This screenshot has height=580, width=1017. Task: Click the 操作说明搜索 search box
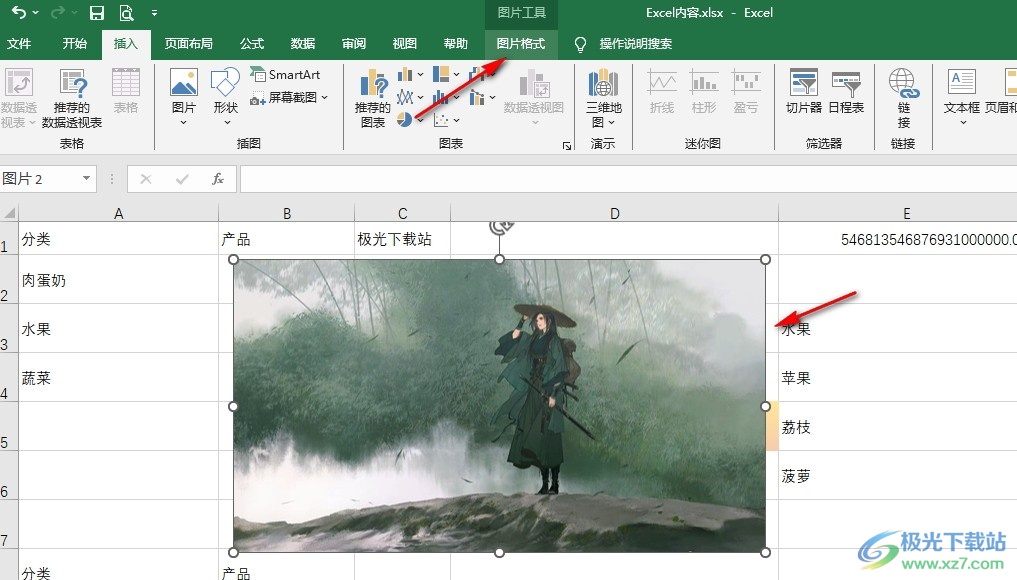635,43
